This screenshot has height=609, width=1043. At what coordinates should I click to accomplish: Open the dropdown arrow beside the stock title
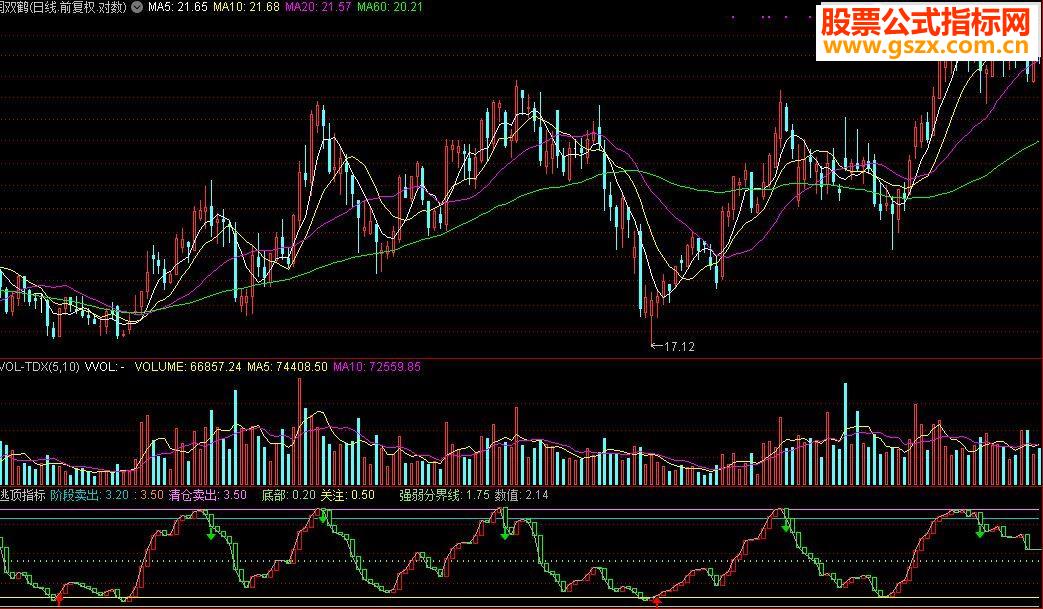tap(137, 7)
